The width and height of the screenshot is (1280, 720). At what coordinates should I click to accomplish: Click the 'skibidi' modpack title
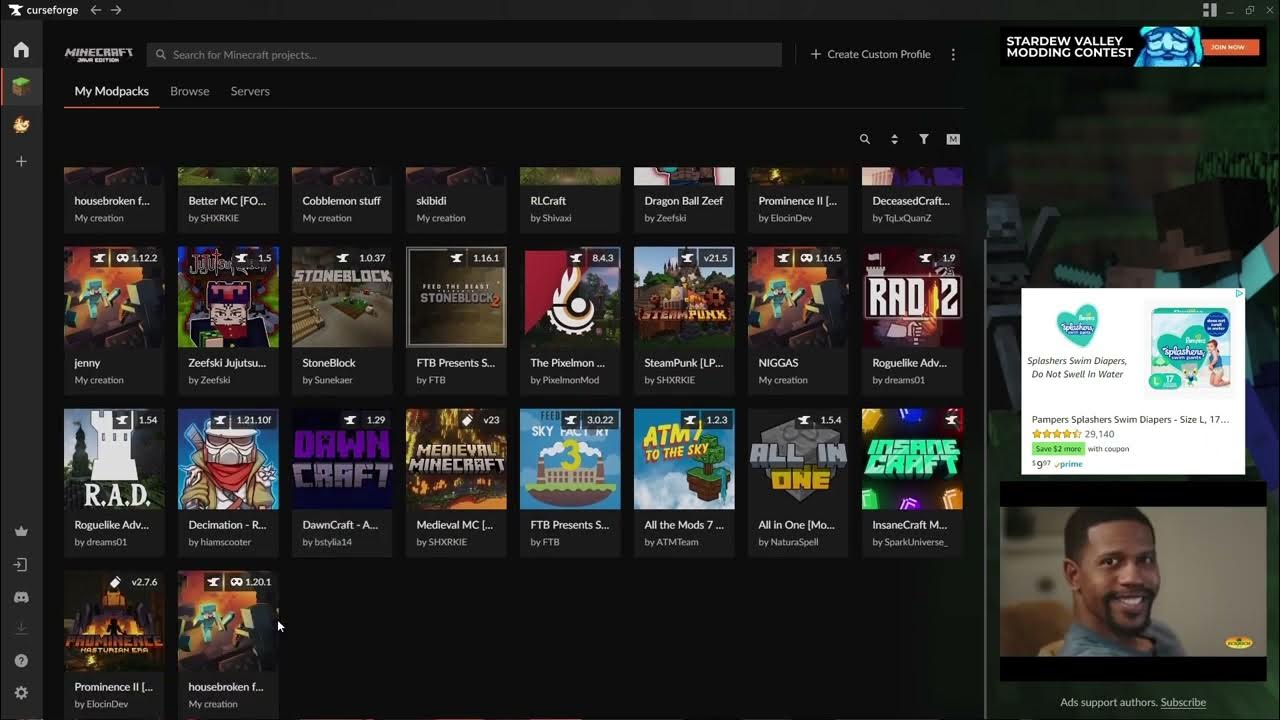click(431, 201)
